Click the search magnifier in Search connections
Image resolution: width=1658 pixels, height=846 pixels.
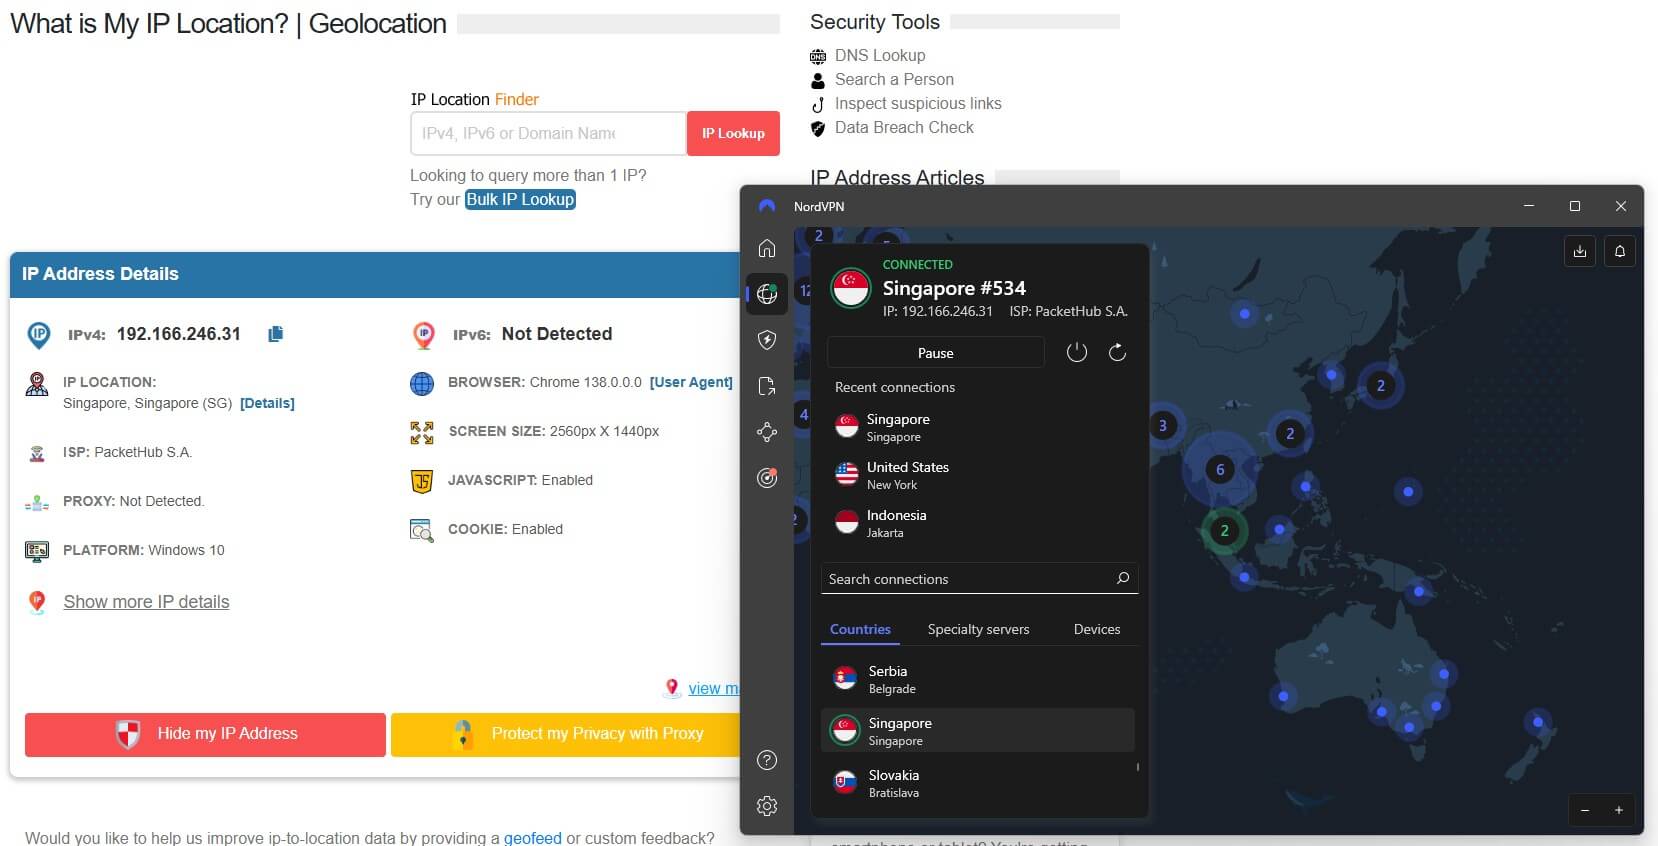click(x=1123, y=578)
